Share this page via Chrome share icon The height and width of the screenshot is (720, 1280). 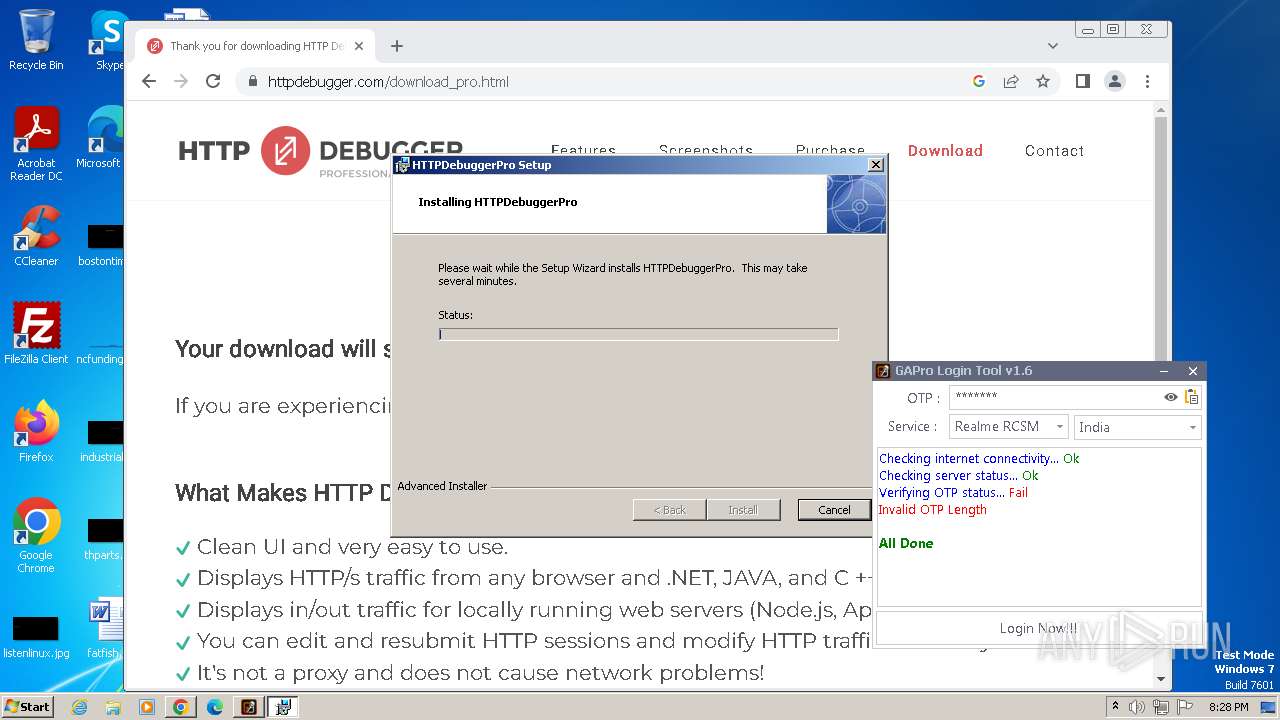[1011, 82]
